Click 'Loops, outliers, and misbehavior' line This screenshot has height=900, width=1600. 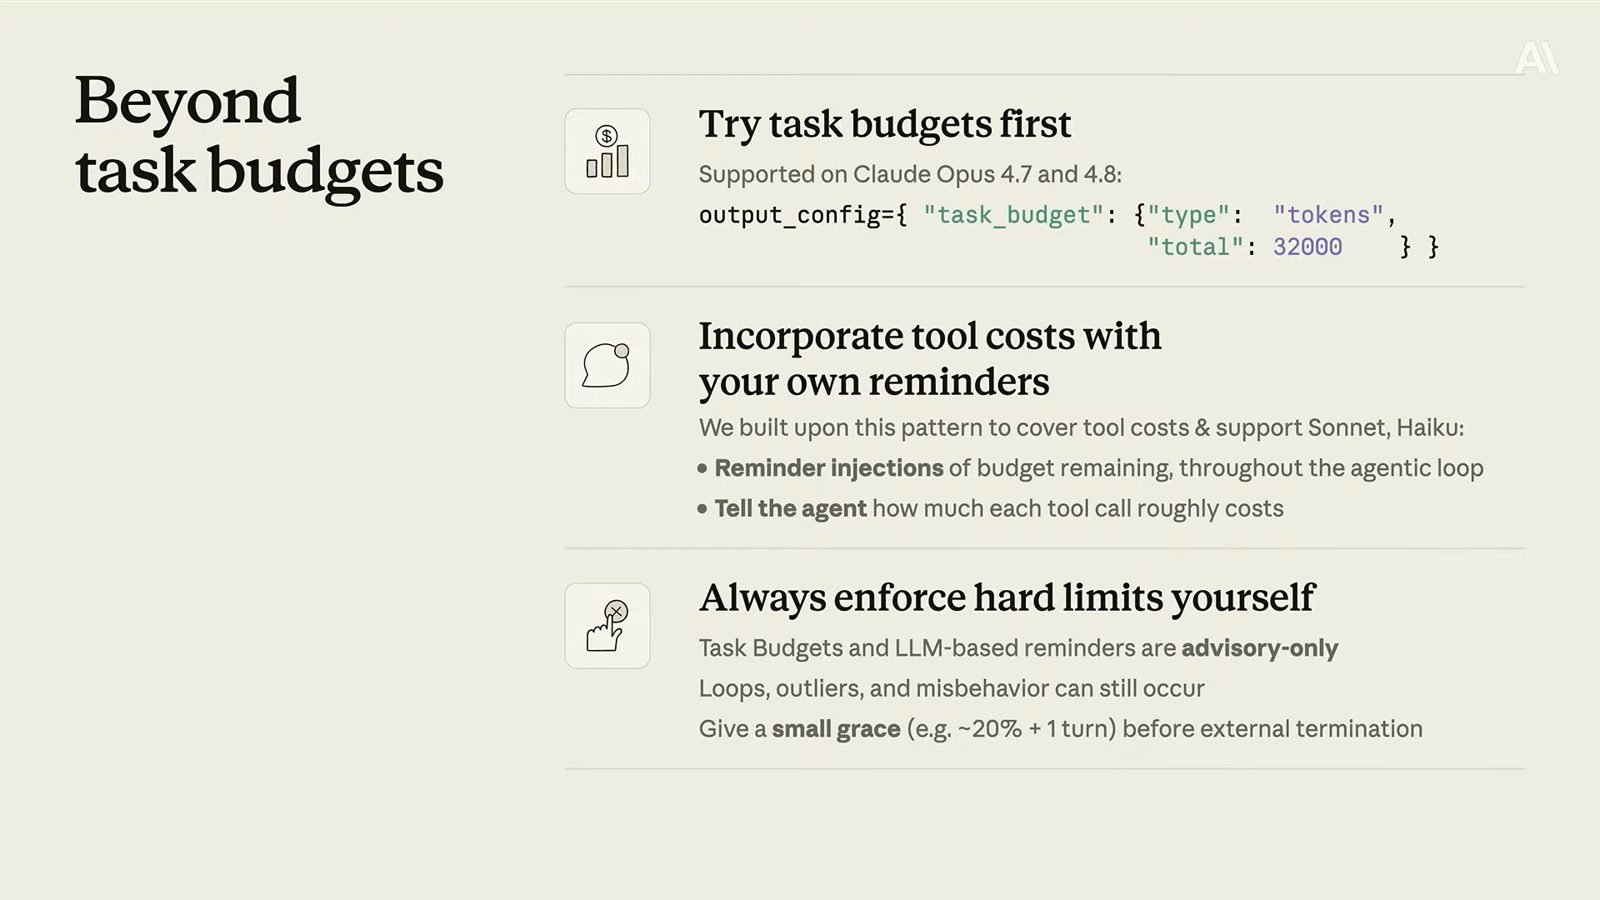click(x=951, y=688)
